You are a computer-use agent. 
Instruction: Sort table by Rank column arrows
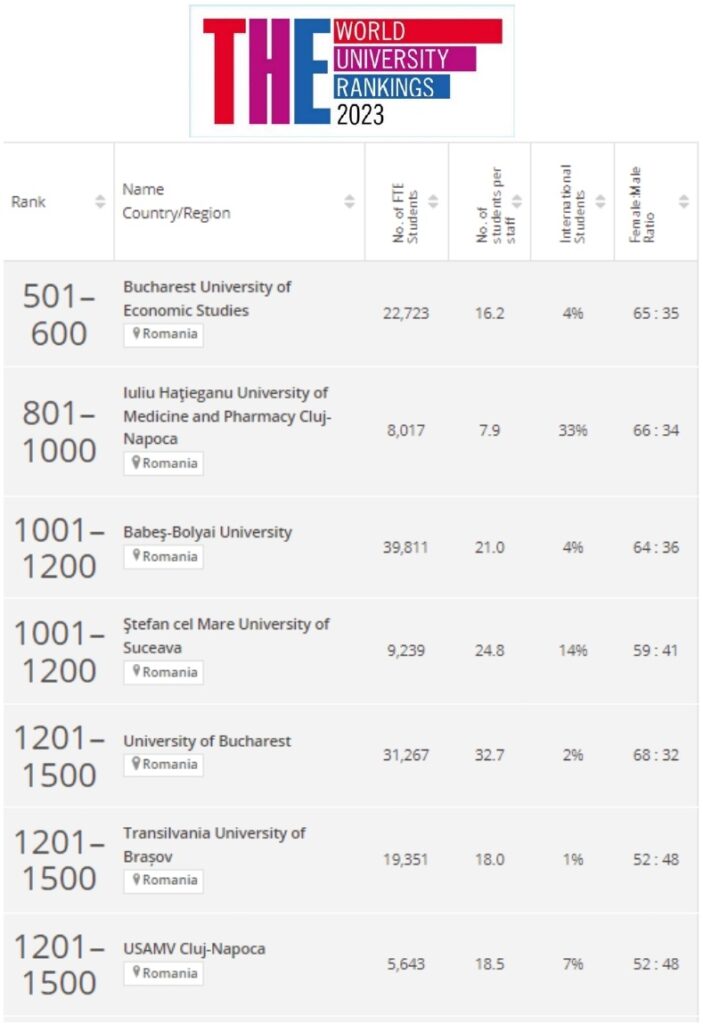click(100, 202)
